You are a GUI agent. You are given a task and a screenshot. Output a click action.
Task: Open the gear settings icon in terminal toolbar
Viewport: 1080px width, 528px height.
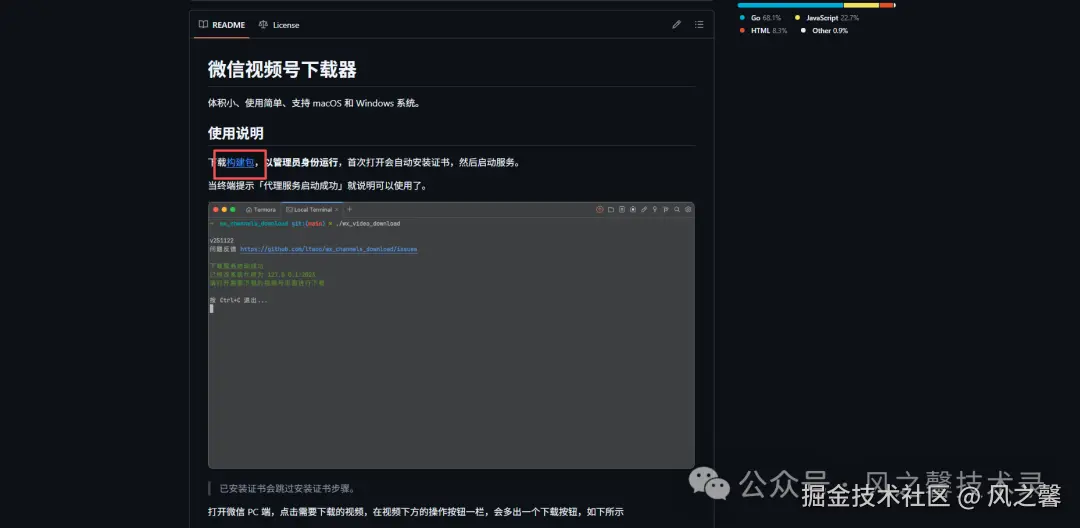[x=688, y=209]
